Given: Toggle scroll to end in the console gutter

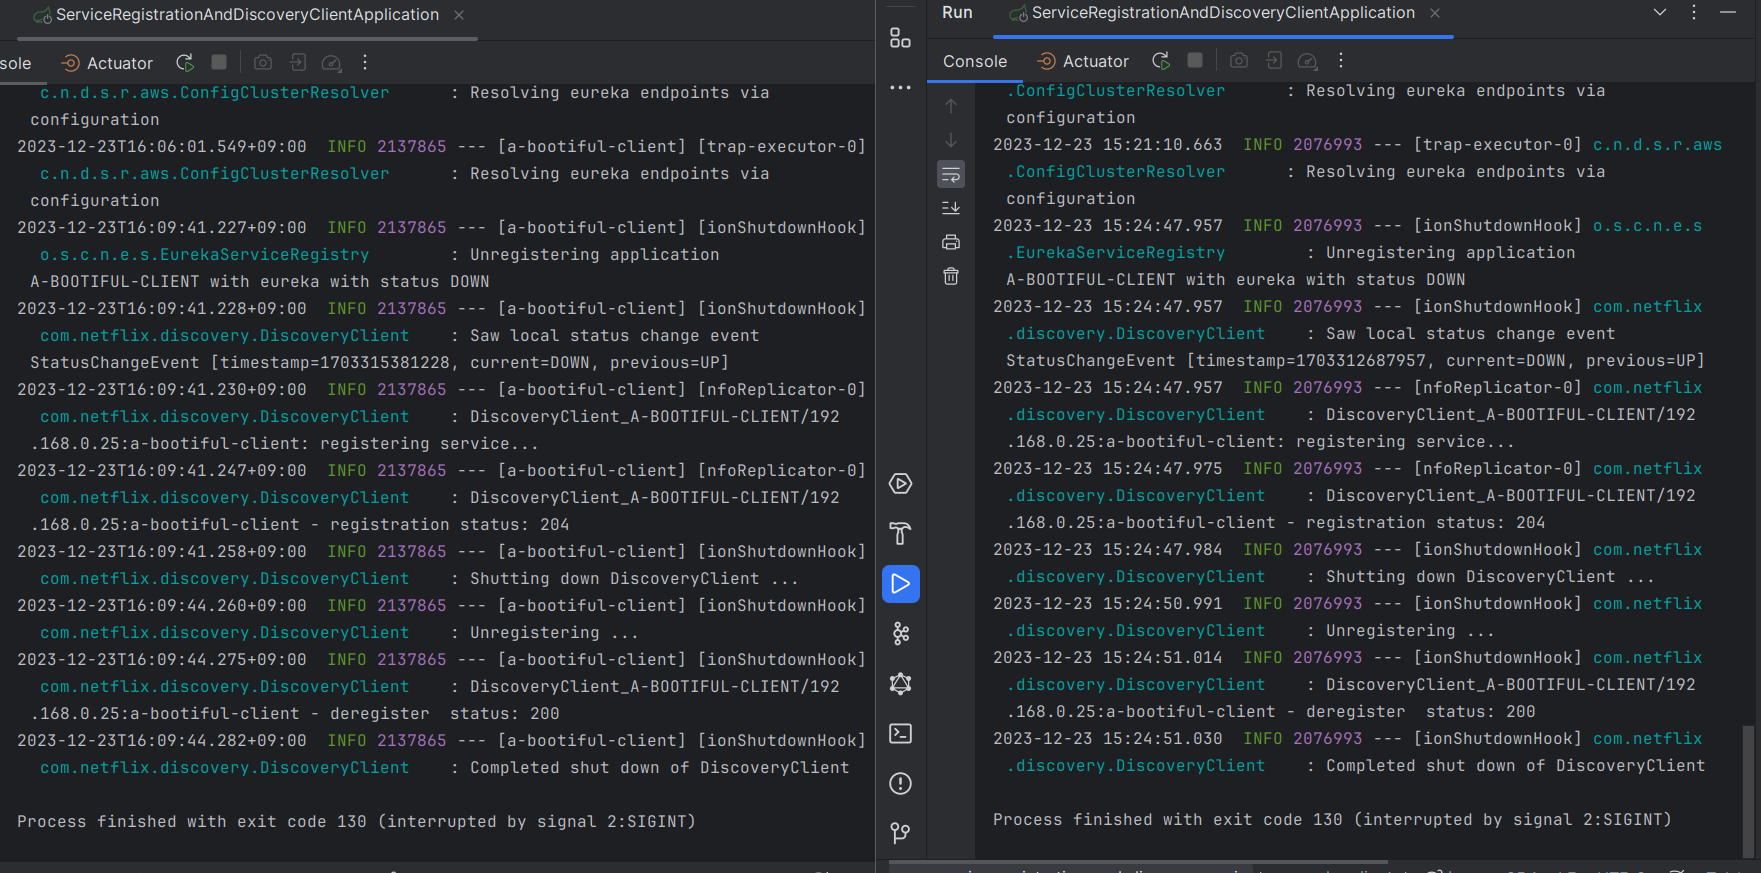Looking at the screenshot, I should [x=951, y=208].
